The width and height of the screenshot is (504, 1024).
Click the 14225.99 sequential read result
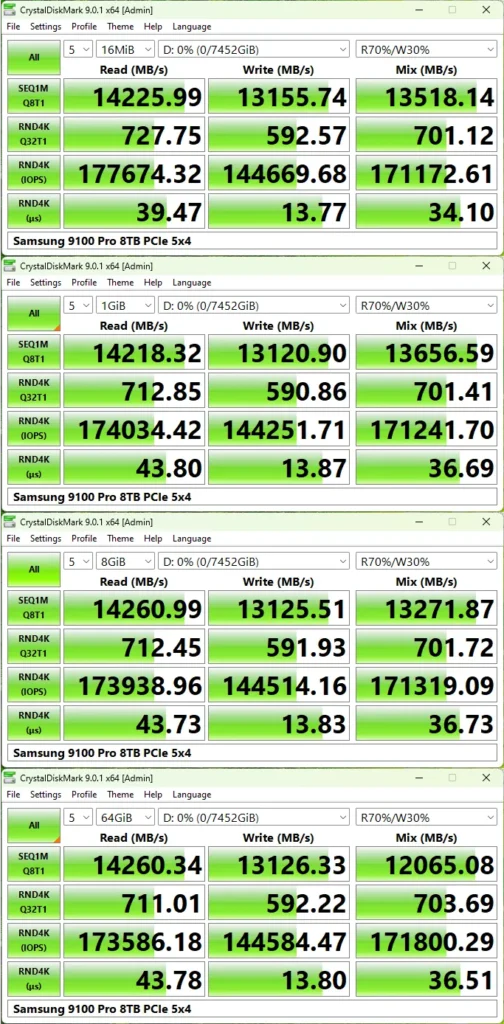click(x=134, y=97)
